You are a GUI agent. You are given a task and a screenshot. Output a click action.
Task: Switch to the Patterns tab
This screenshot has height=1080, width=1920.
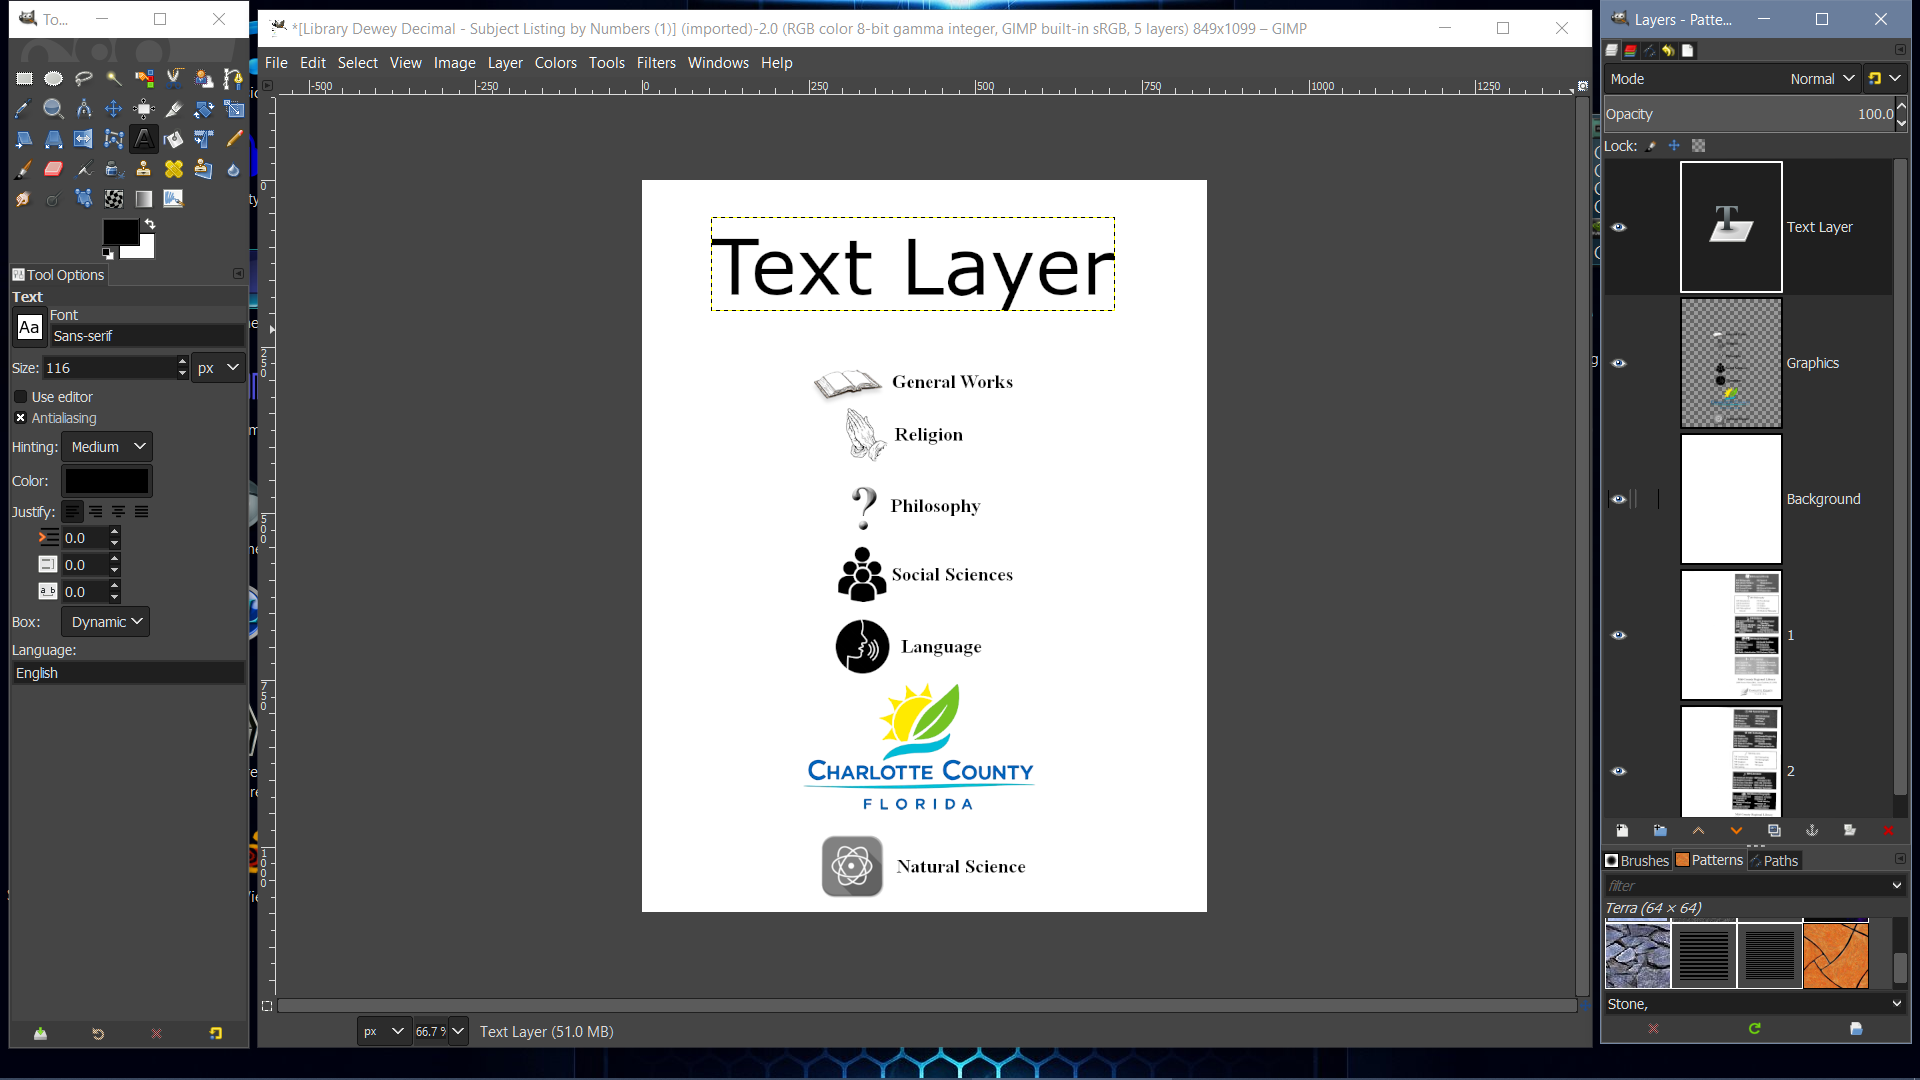click(1710, 860)
